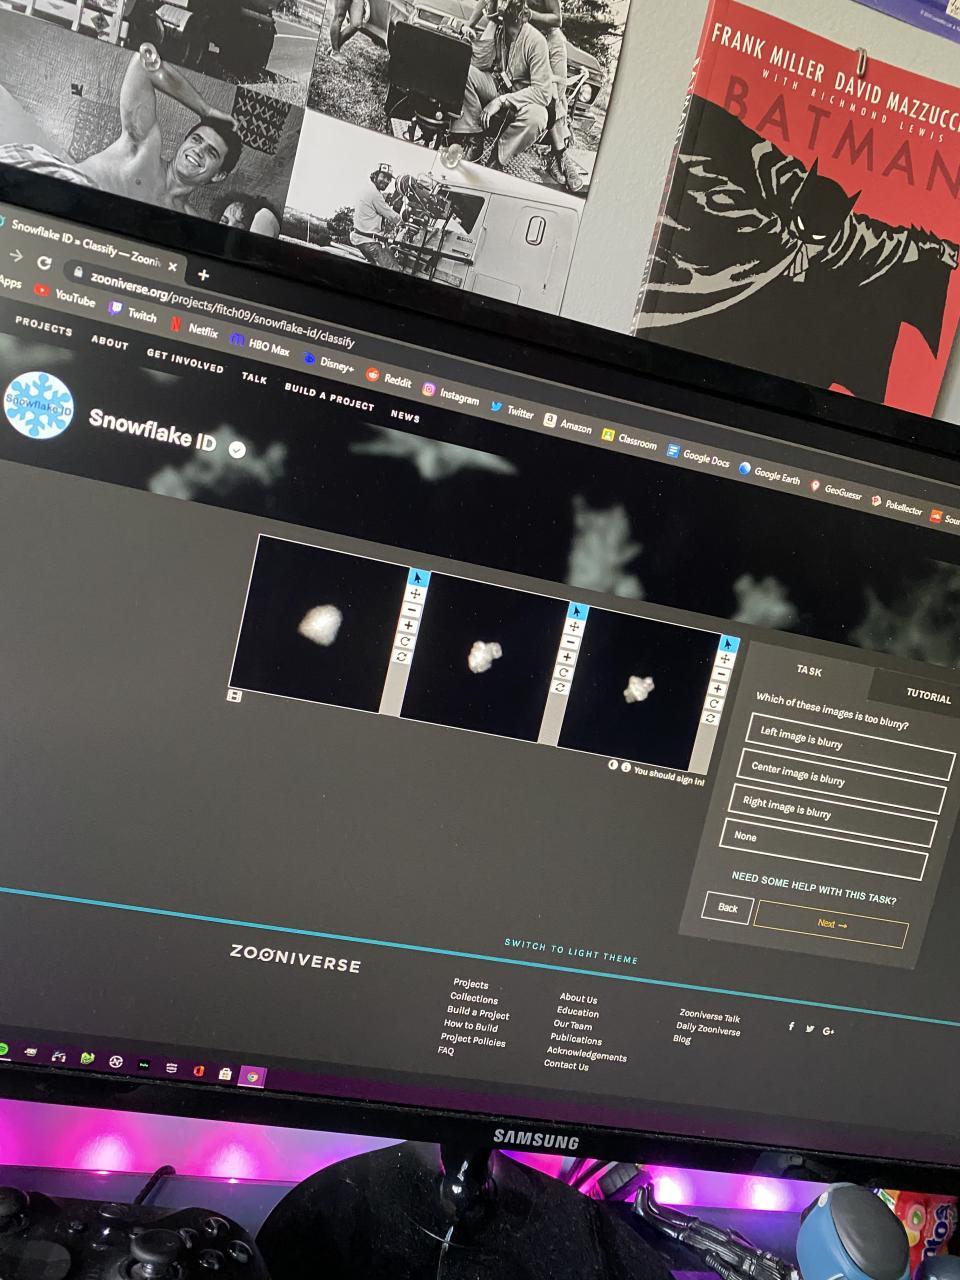Click the left snowflake image
960x1280 pixels.
318,623
